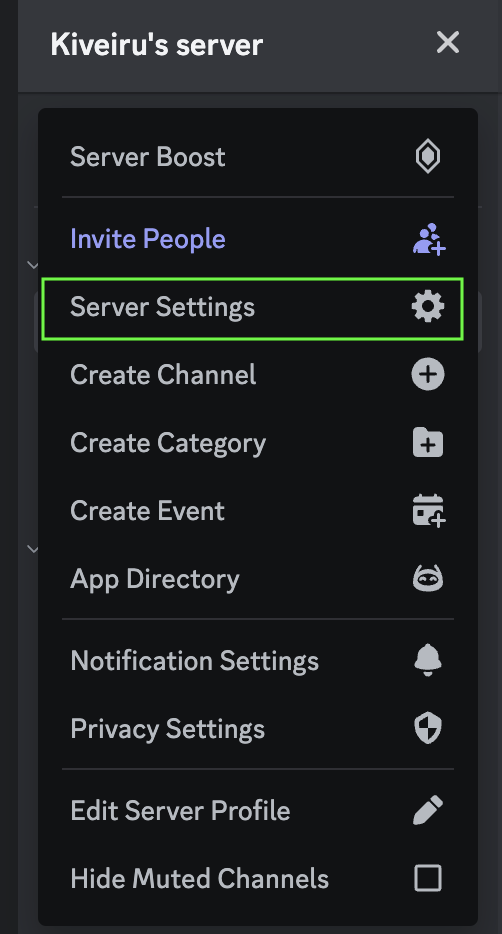The height and width of the screenshot is (934, 502).
Task: Click the Notification Settings bell icon
Action: [x=428, y=661]
